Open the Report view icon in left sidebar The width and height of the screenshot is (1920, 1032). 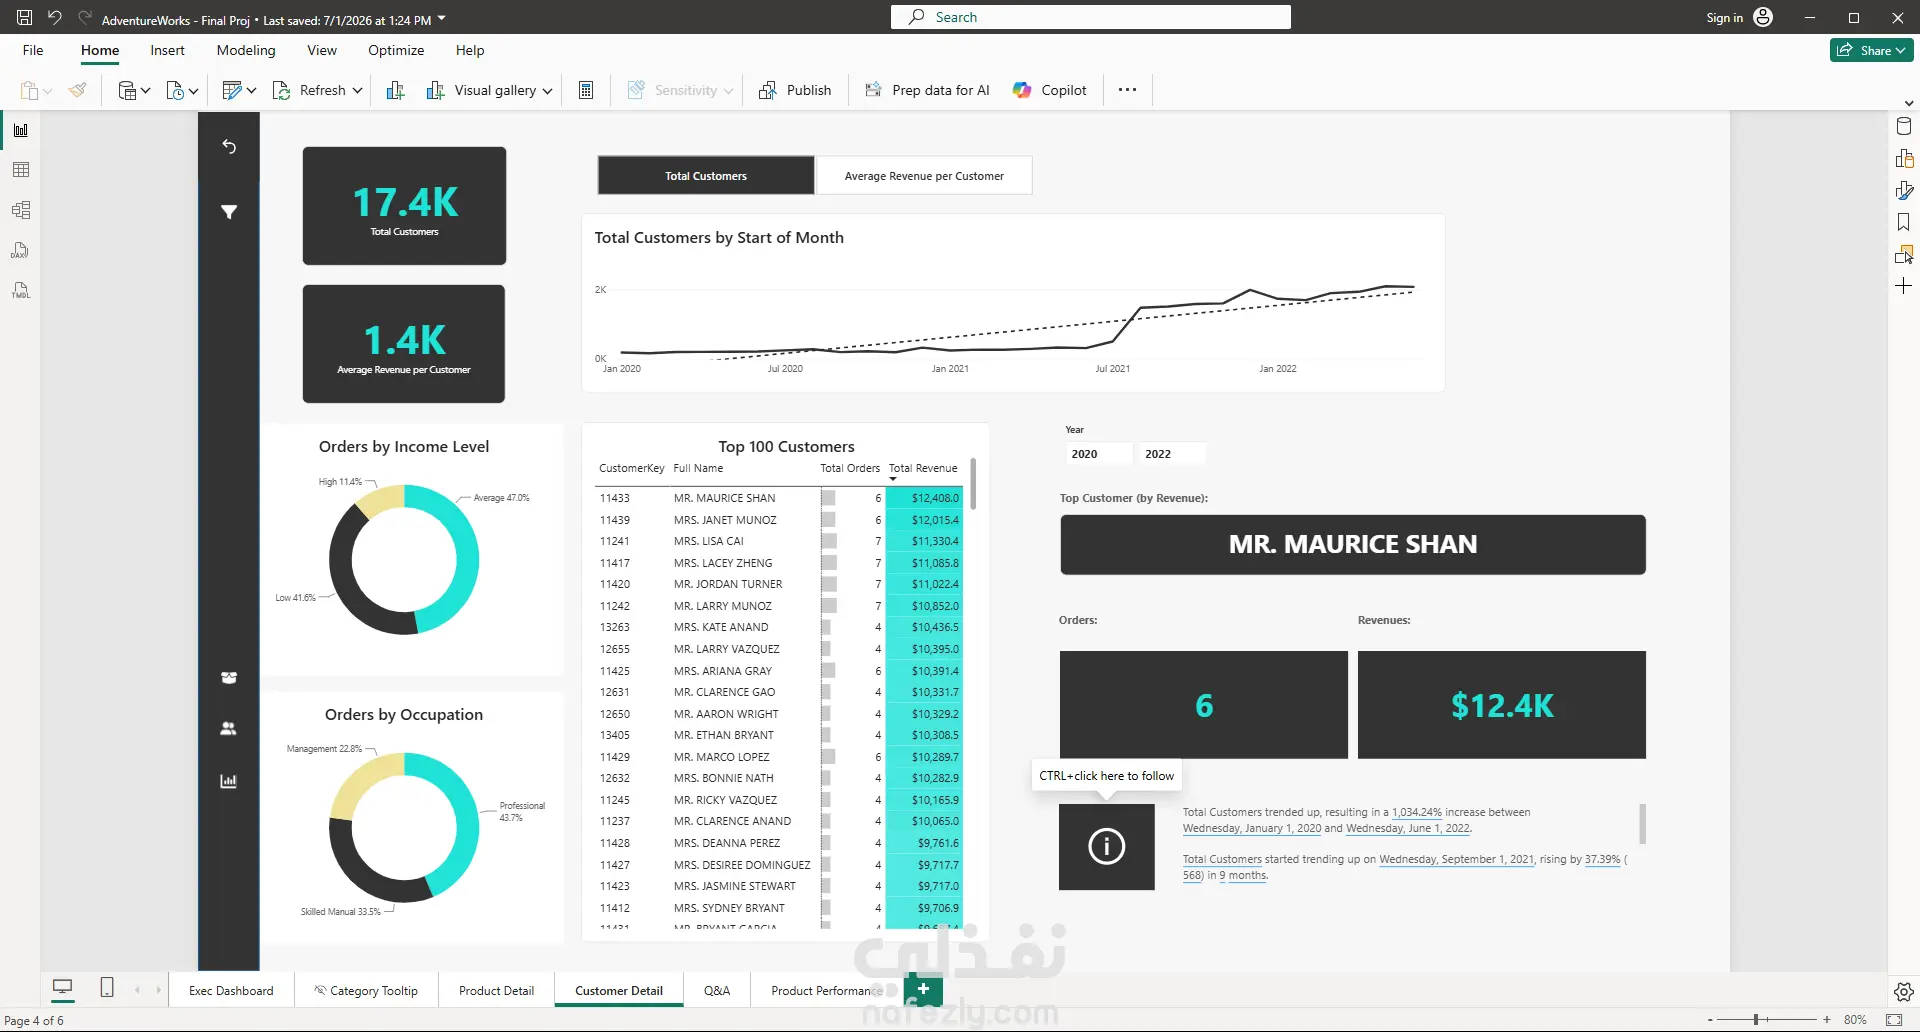pyautogui.click(x=20, y=130)
